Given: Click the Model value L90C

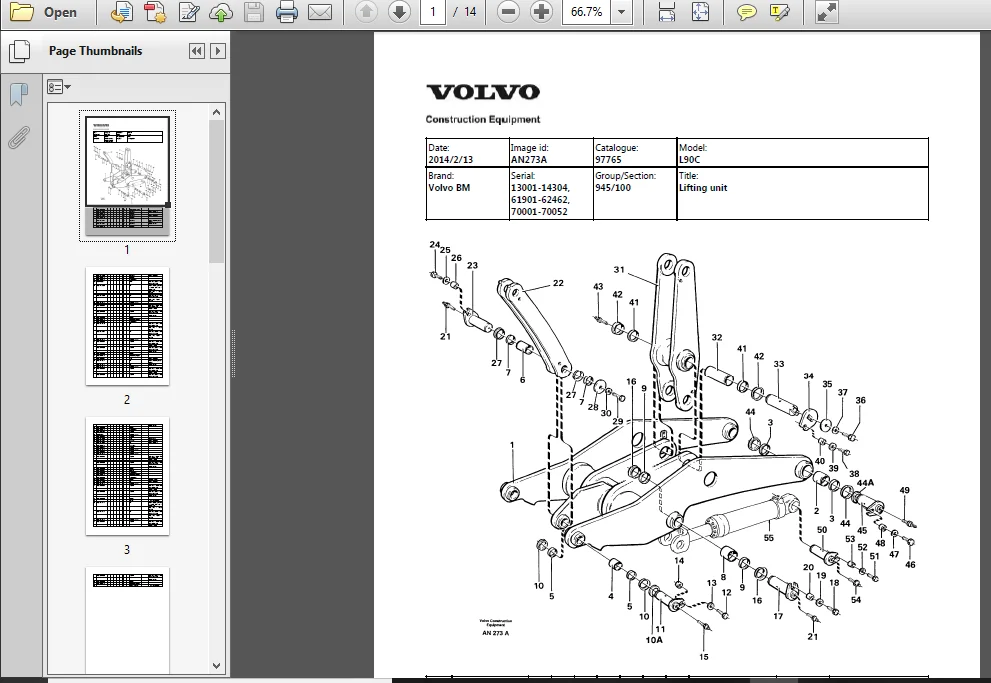Looking at the screenshot, I should [690, 160].
